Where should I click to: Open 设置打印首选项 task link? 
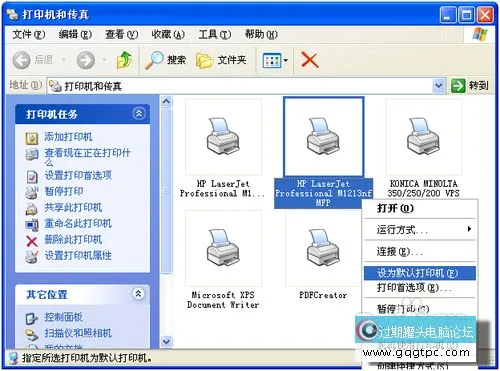click(x=78, y=175)
